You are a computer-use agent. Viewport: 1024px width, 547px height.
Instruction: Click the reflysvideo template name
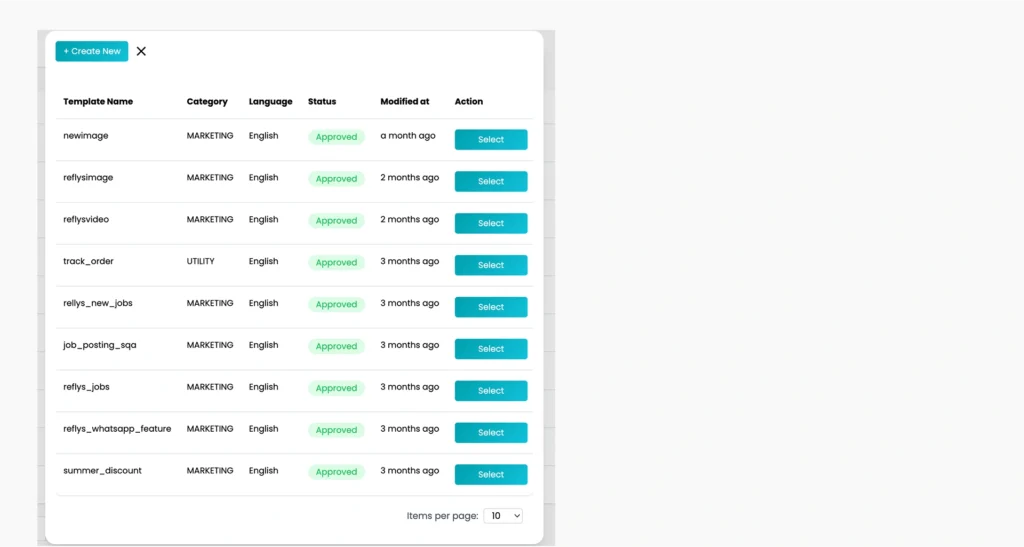pos(86,219)
